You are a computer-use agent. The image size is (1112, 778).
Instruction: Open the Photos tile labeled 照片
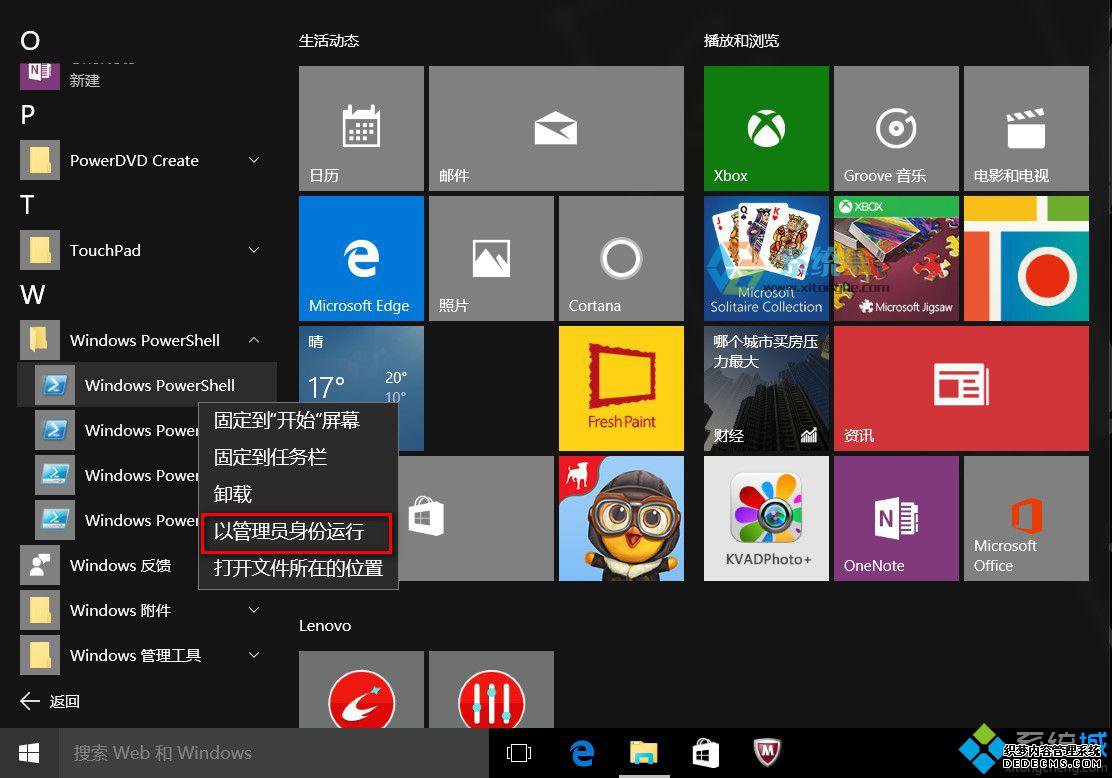[x=491, y=258]
